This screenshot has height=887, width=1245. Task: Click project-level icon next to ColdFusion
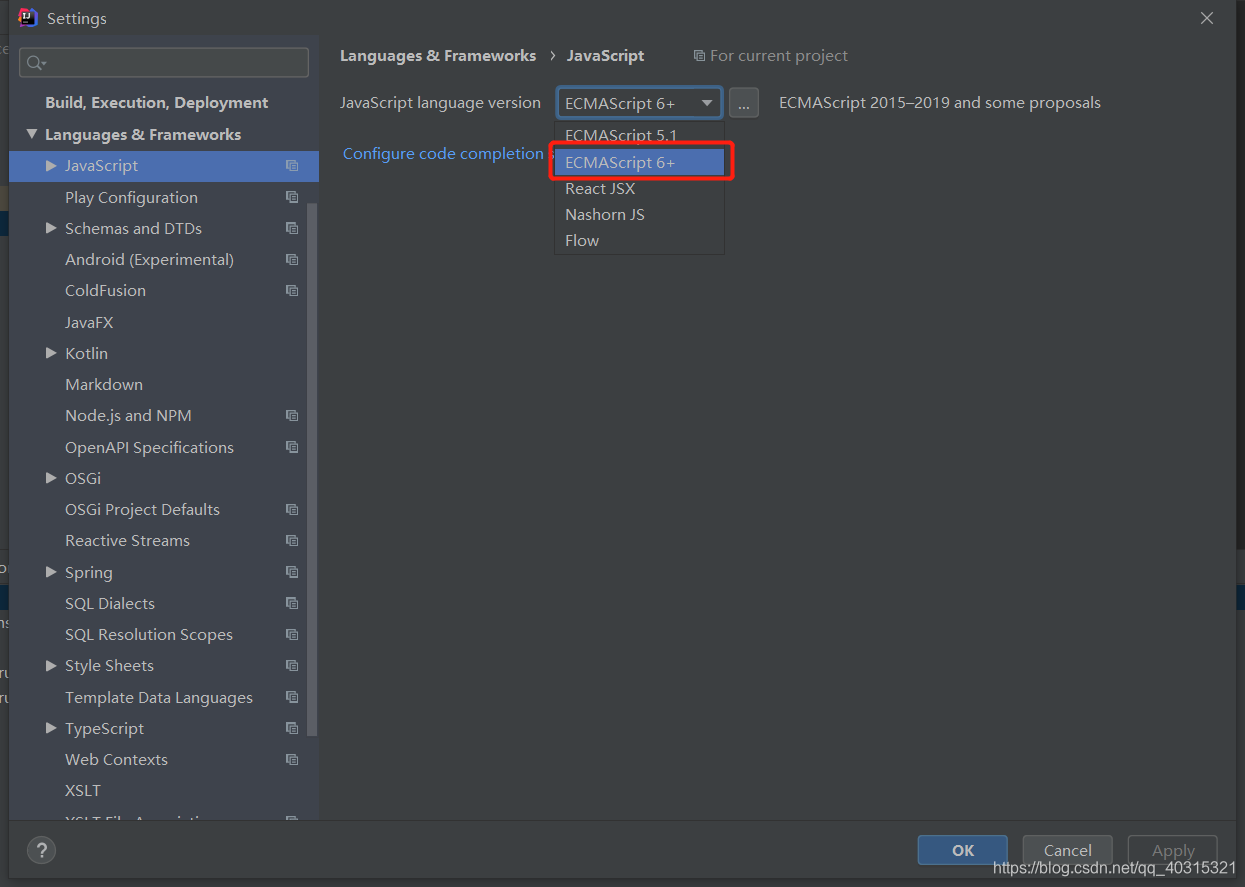click(x=292, y=291)
